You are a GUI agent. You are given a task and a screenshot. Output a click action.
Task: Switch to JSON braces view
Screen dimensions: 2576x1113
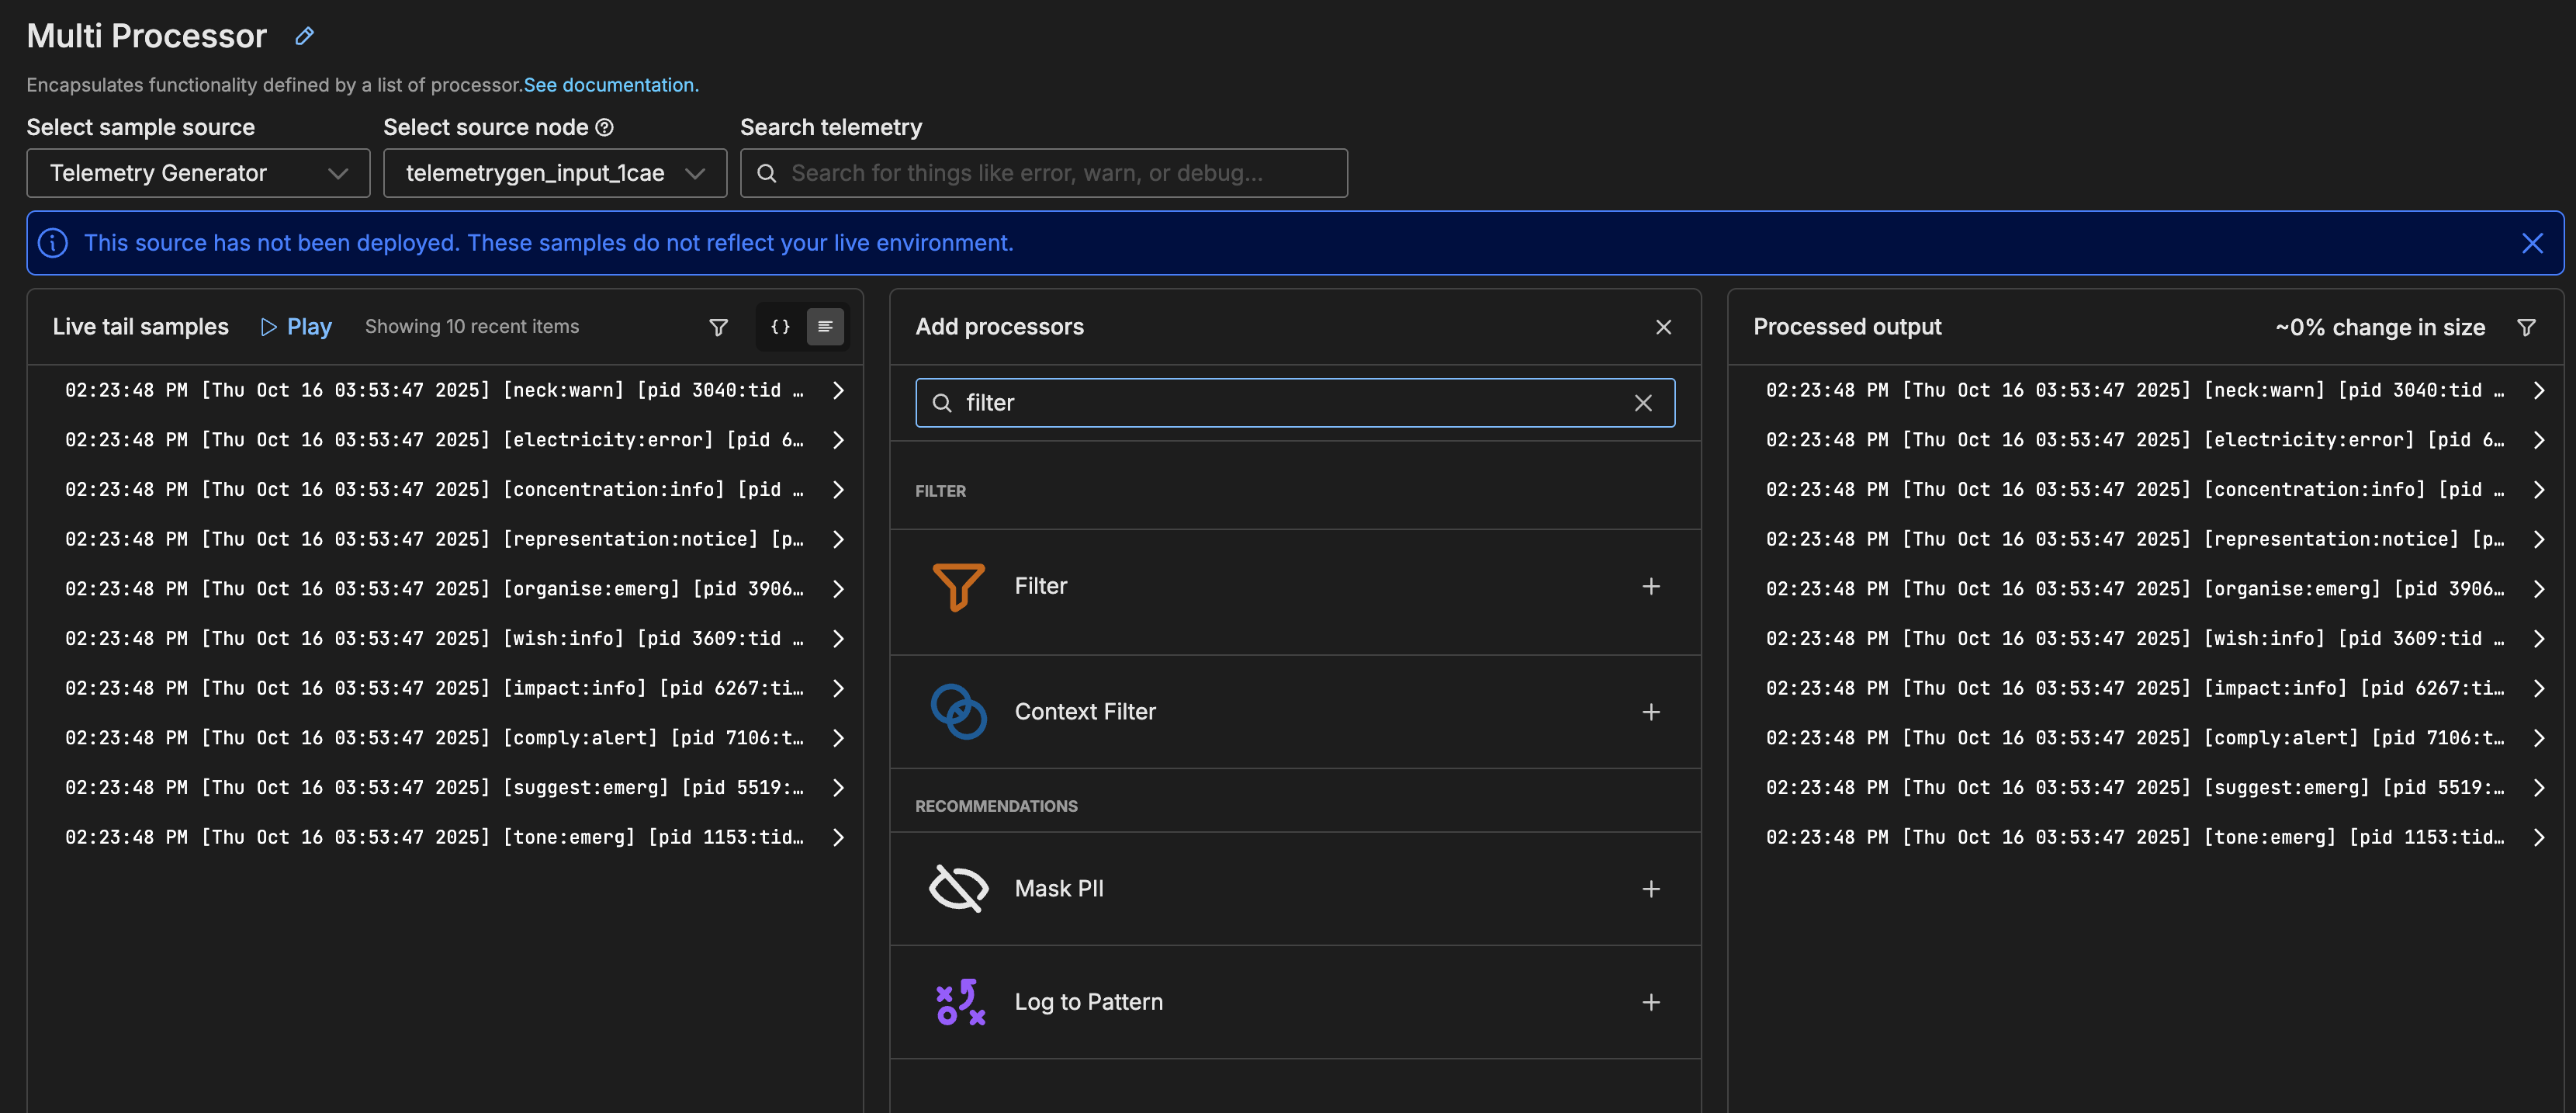[x=780, y=327]
